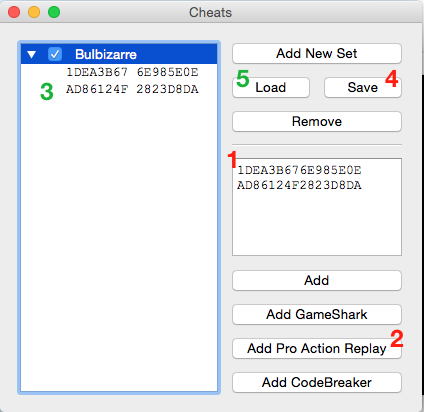Click the plain Add button
The width and height of the screenshot is (424, 412).
click(x=317, y=280)
